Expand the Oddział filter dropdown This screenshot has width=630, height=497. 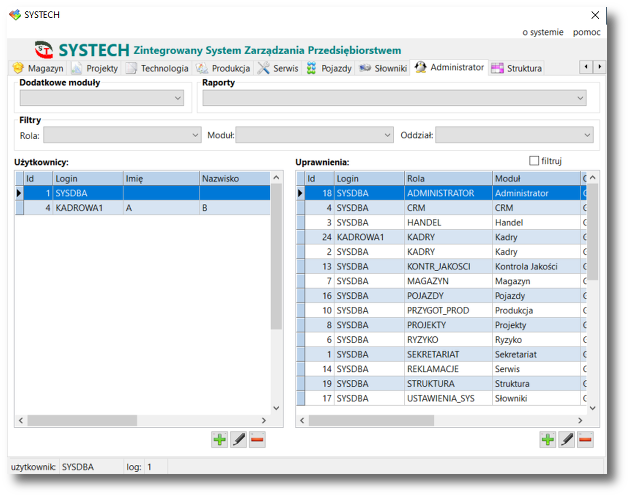[514, 135]
